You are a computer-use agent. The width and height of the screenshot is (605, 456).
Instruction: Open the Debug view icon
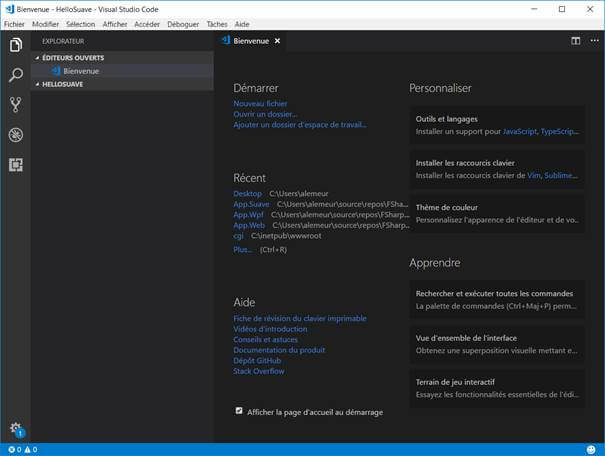[x=15, y=135]
